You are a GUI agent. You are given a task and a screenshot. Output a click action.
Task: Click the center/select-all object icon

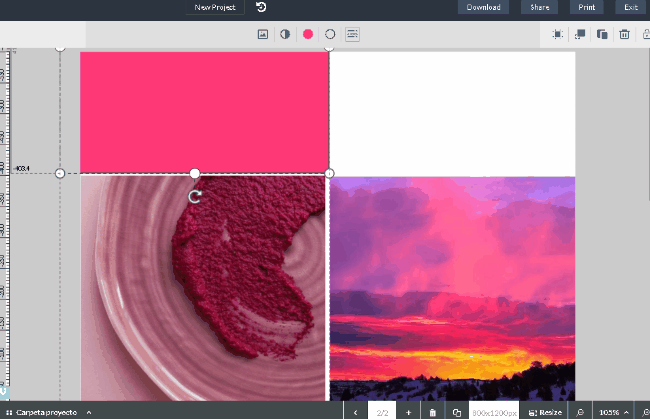558,34
